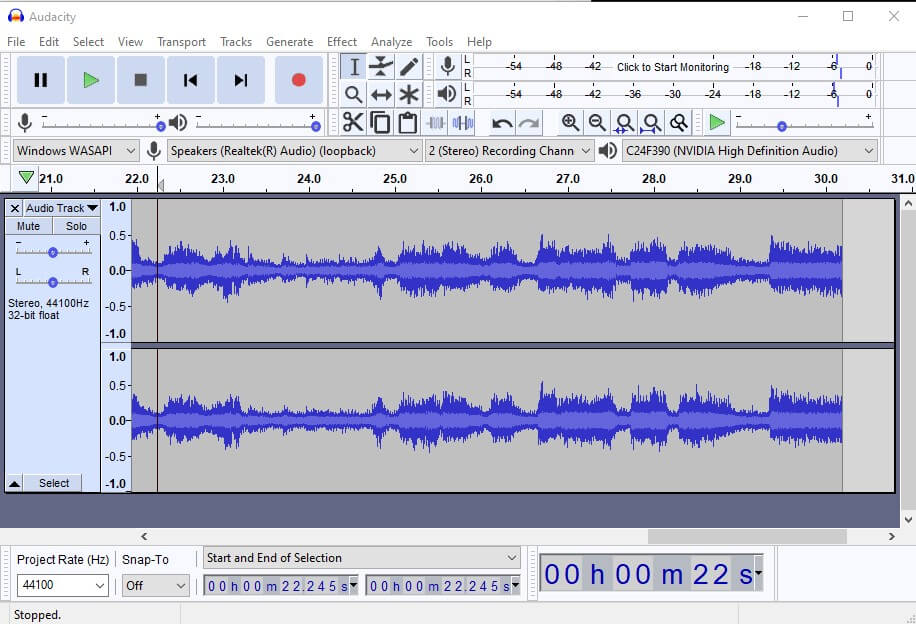The height and width of the screenshot is (624, 916).
Task: Click the track Select button
Action: 54,483
